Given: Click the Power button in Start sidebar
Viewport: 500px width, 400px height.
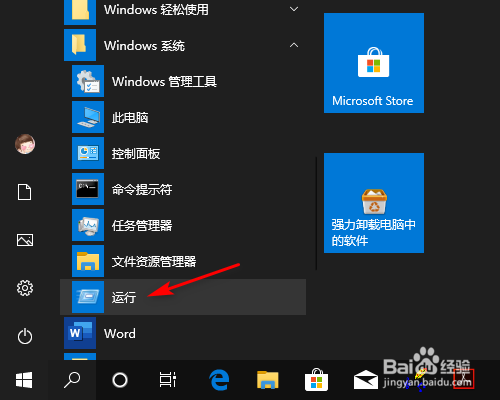Looking at the screenshot, I should click(x=25, y=336).
